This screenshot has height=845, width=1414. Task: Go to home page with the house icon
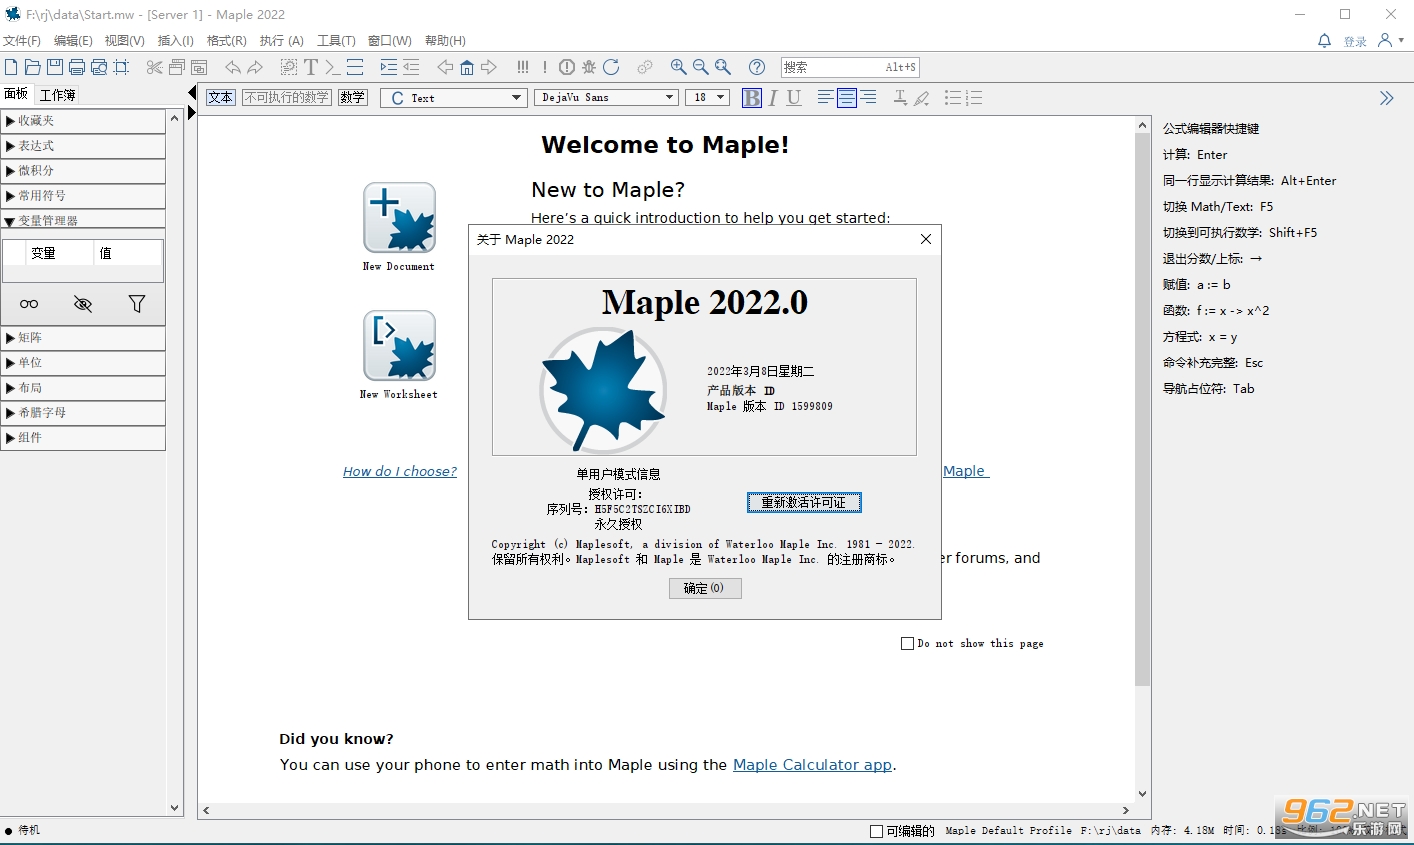pos(467,67)
